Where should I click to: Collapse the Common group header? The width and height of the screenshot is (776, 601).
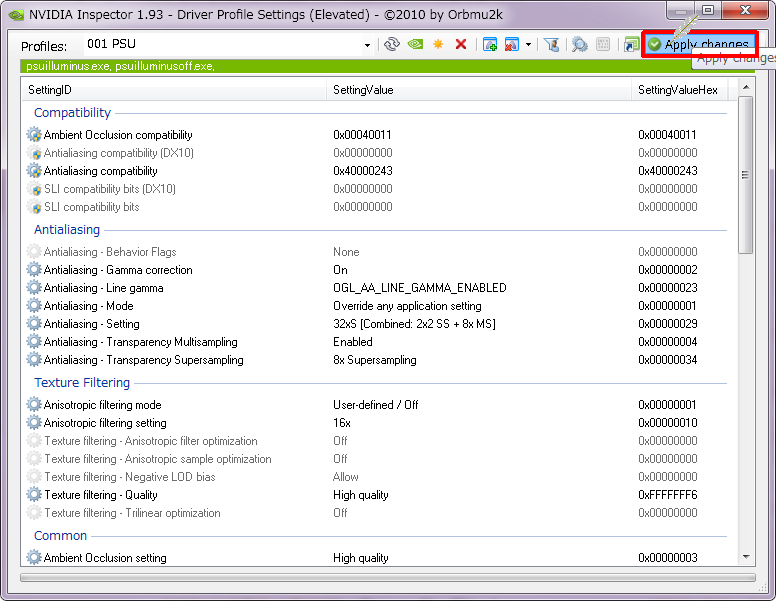[x=60, y=536]
